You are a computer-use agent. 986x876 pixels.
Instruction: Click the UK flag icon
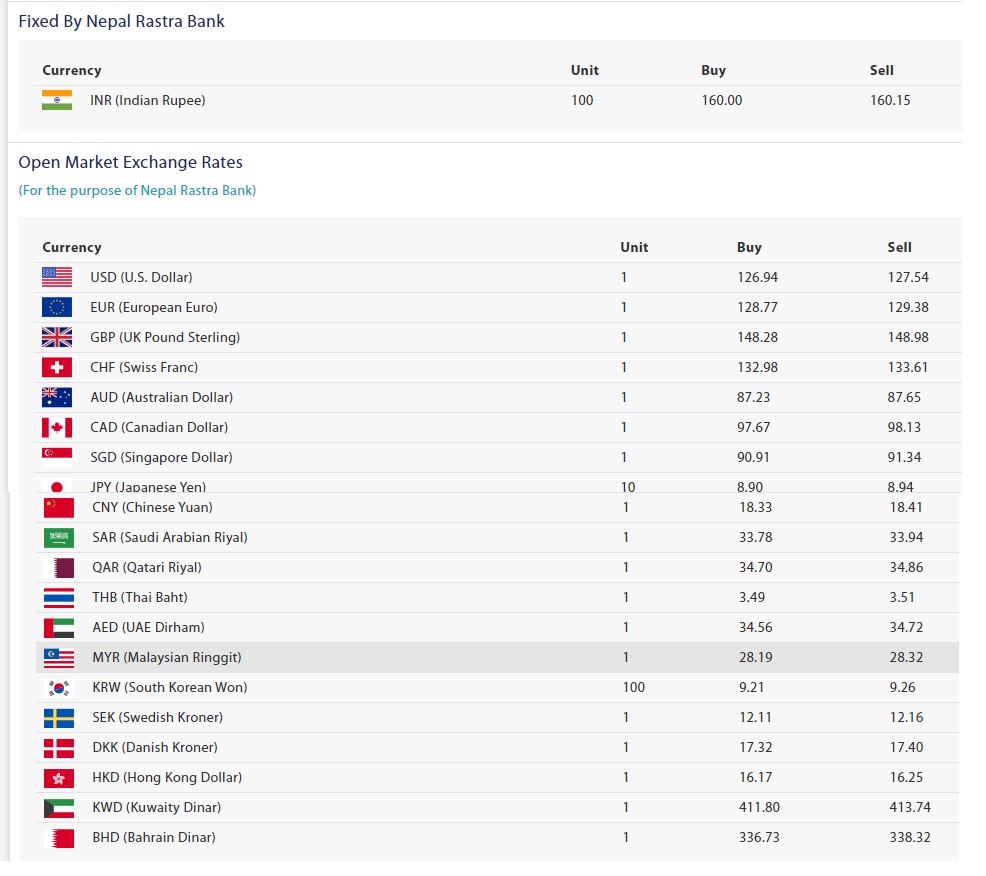(x=57, y=338)
